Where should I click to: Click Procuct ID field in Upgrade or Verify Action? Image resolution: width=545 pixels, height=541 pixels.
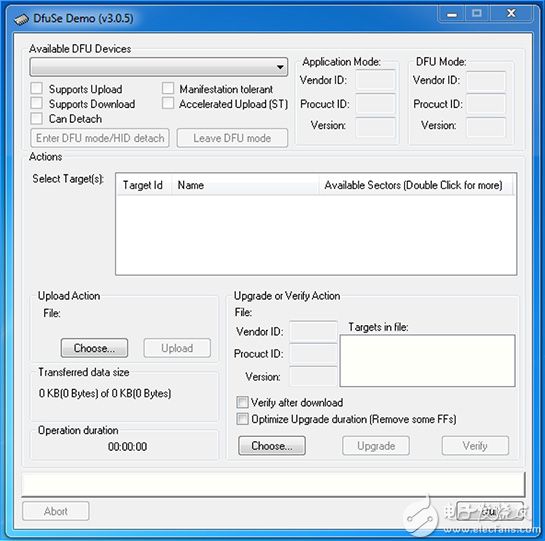pyautogui.click(x=313, y=354)
